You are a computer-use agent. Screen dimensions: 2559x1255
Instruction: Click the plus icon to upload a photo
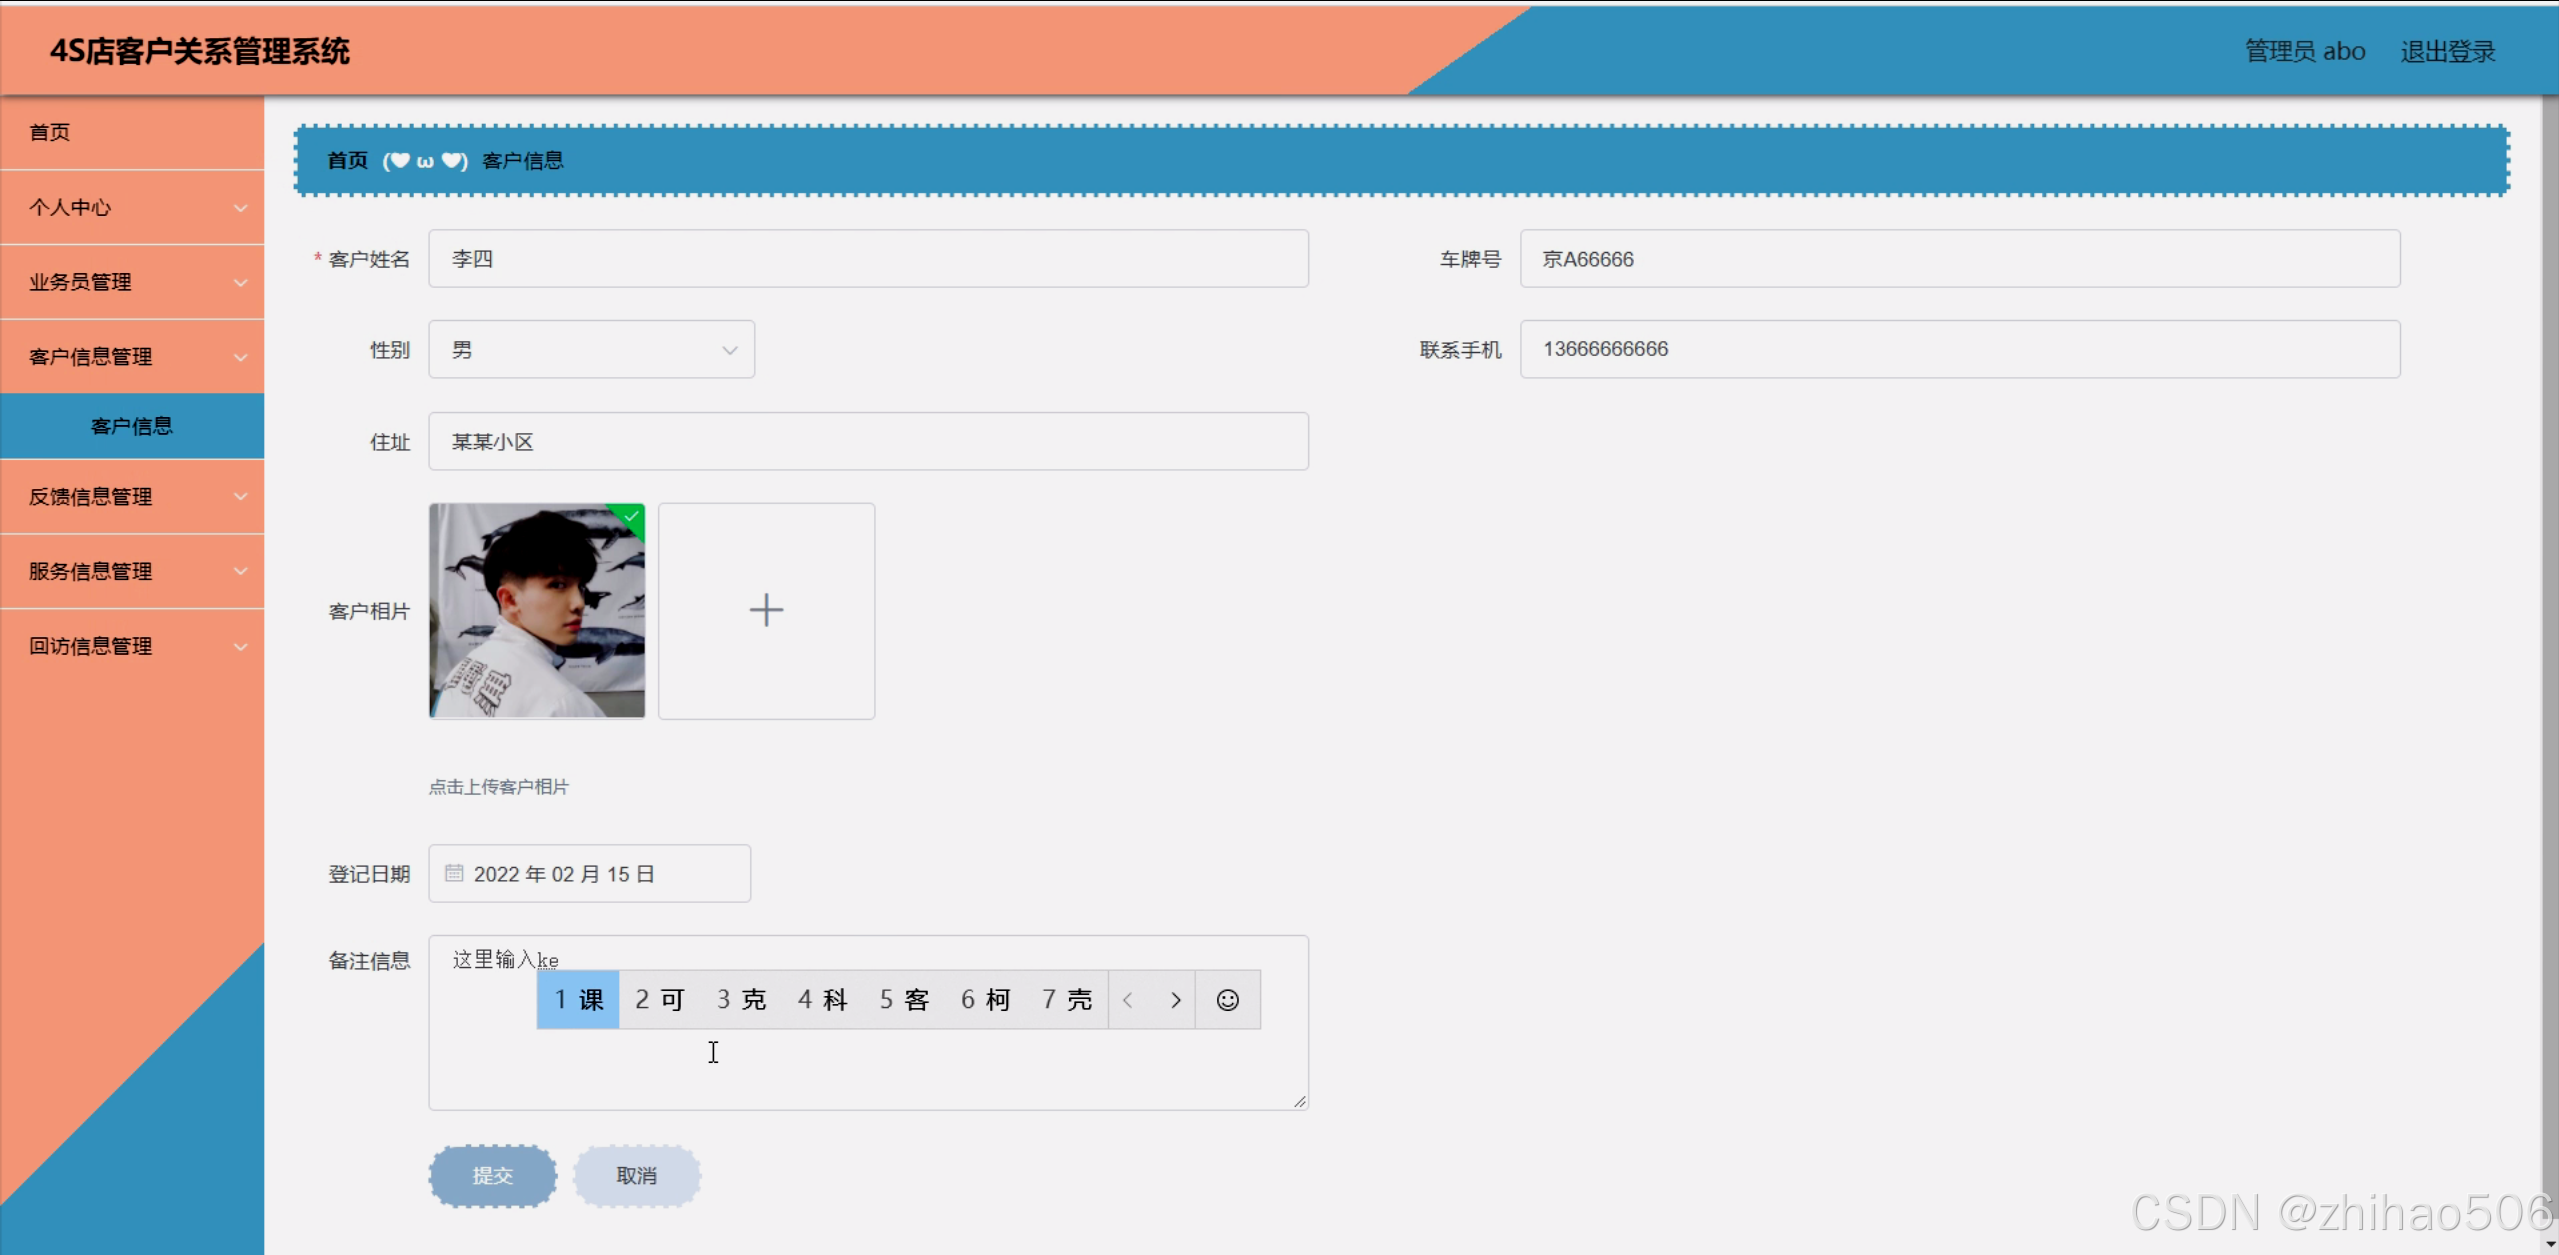click(766, 610)
